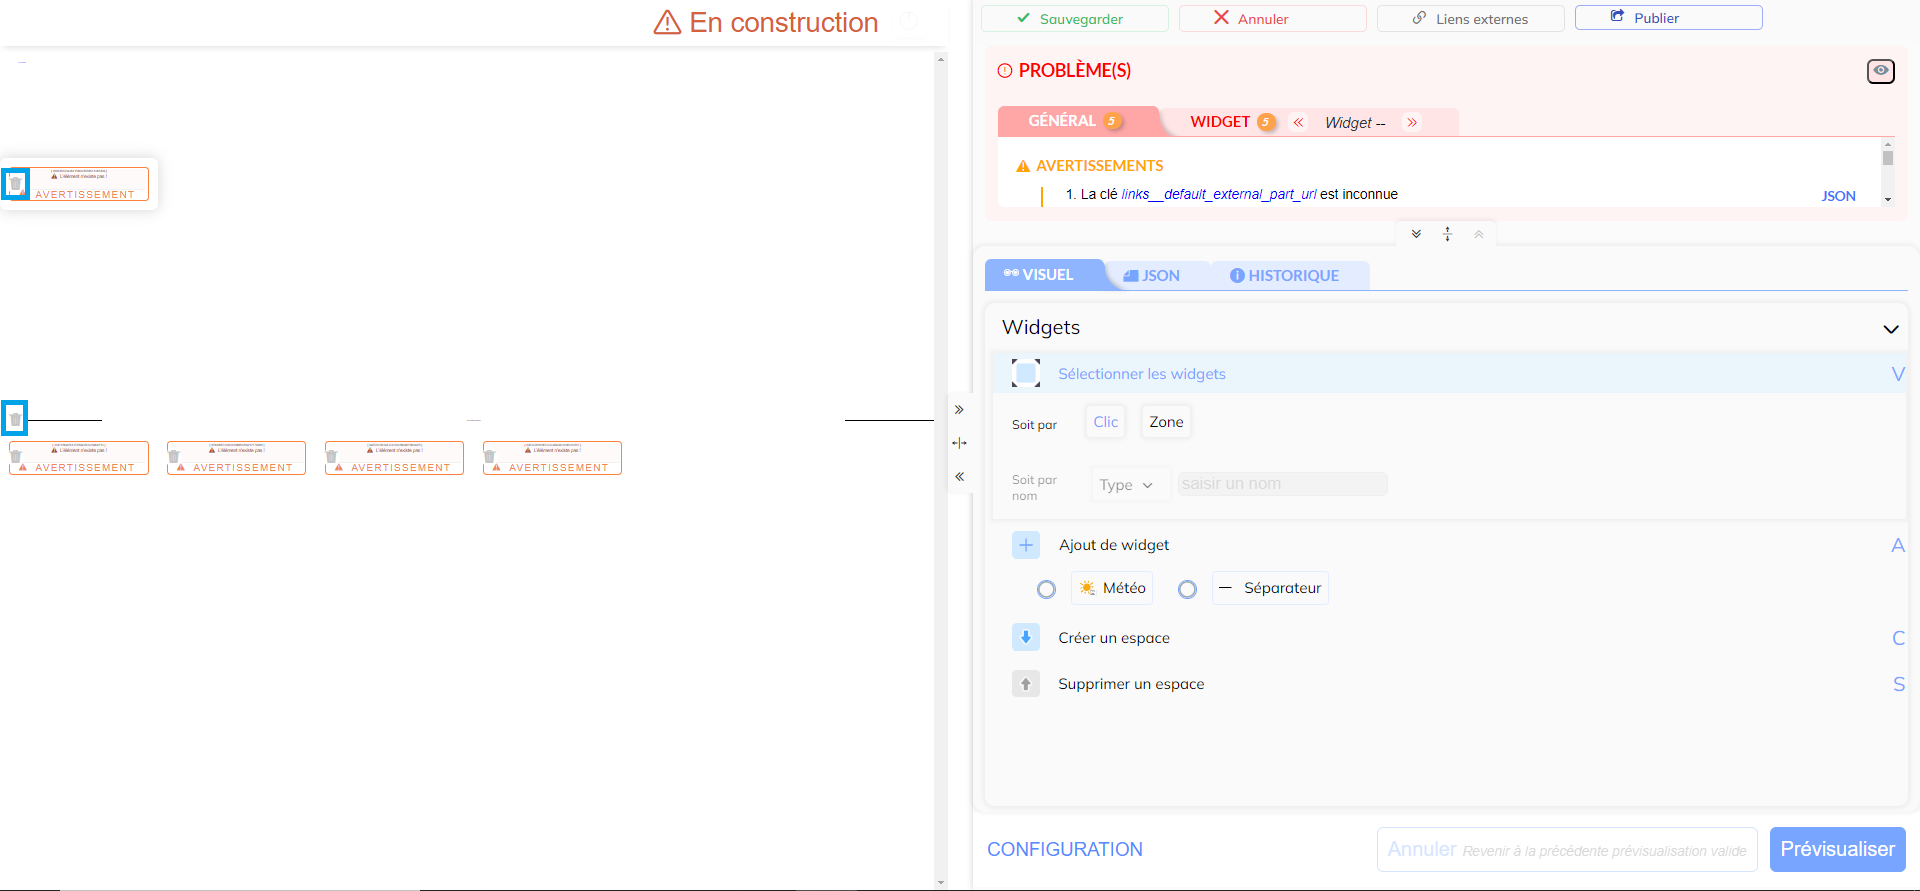
Task: Click the down arrow icon for Créer un espace
Action: [1025, 638]
